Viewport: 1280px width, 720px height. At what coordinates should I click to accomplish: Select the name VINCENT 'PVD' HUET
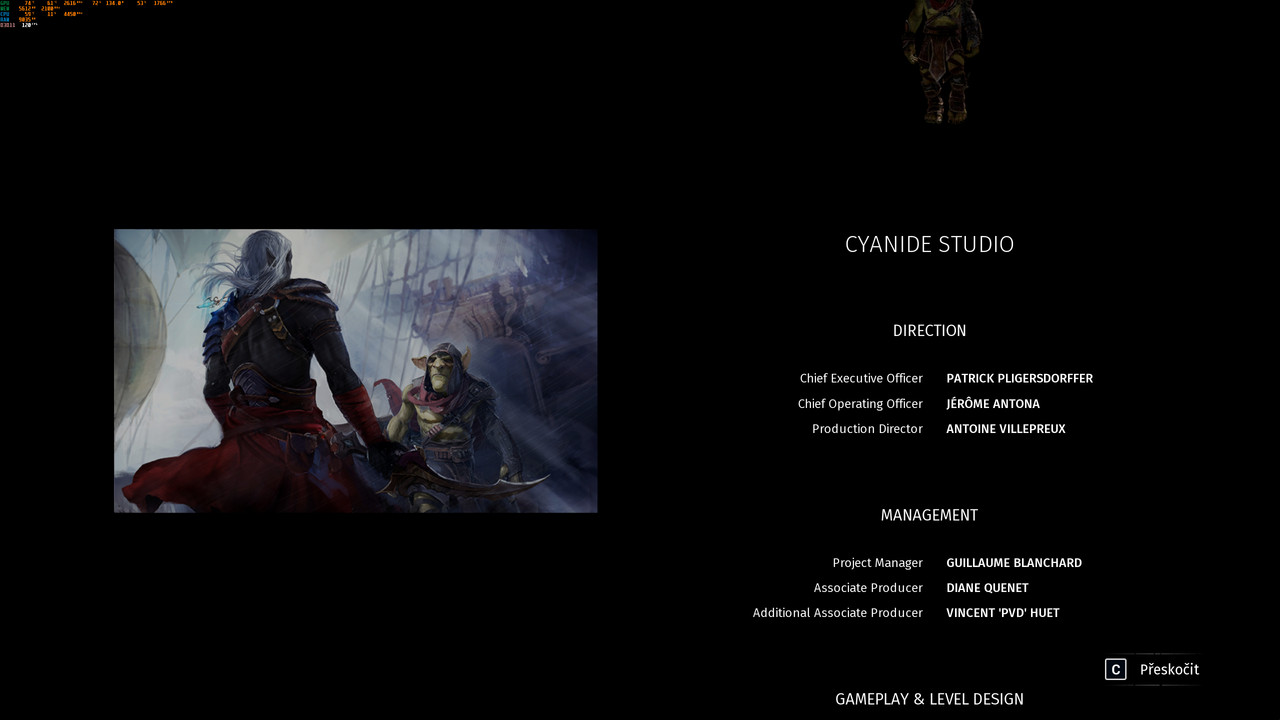point(1003,613)
